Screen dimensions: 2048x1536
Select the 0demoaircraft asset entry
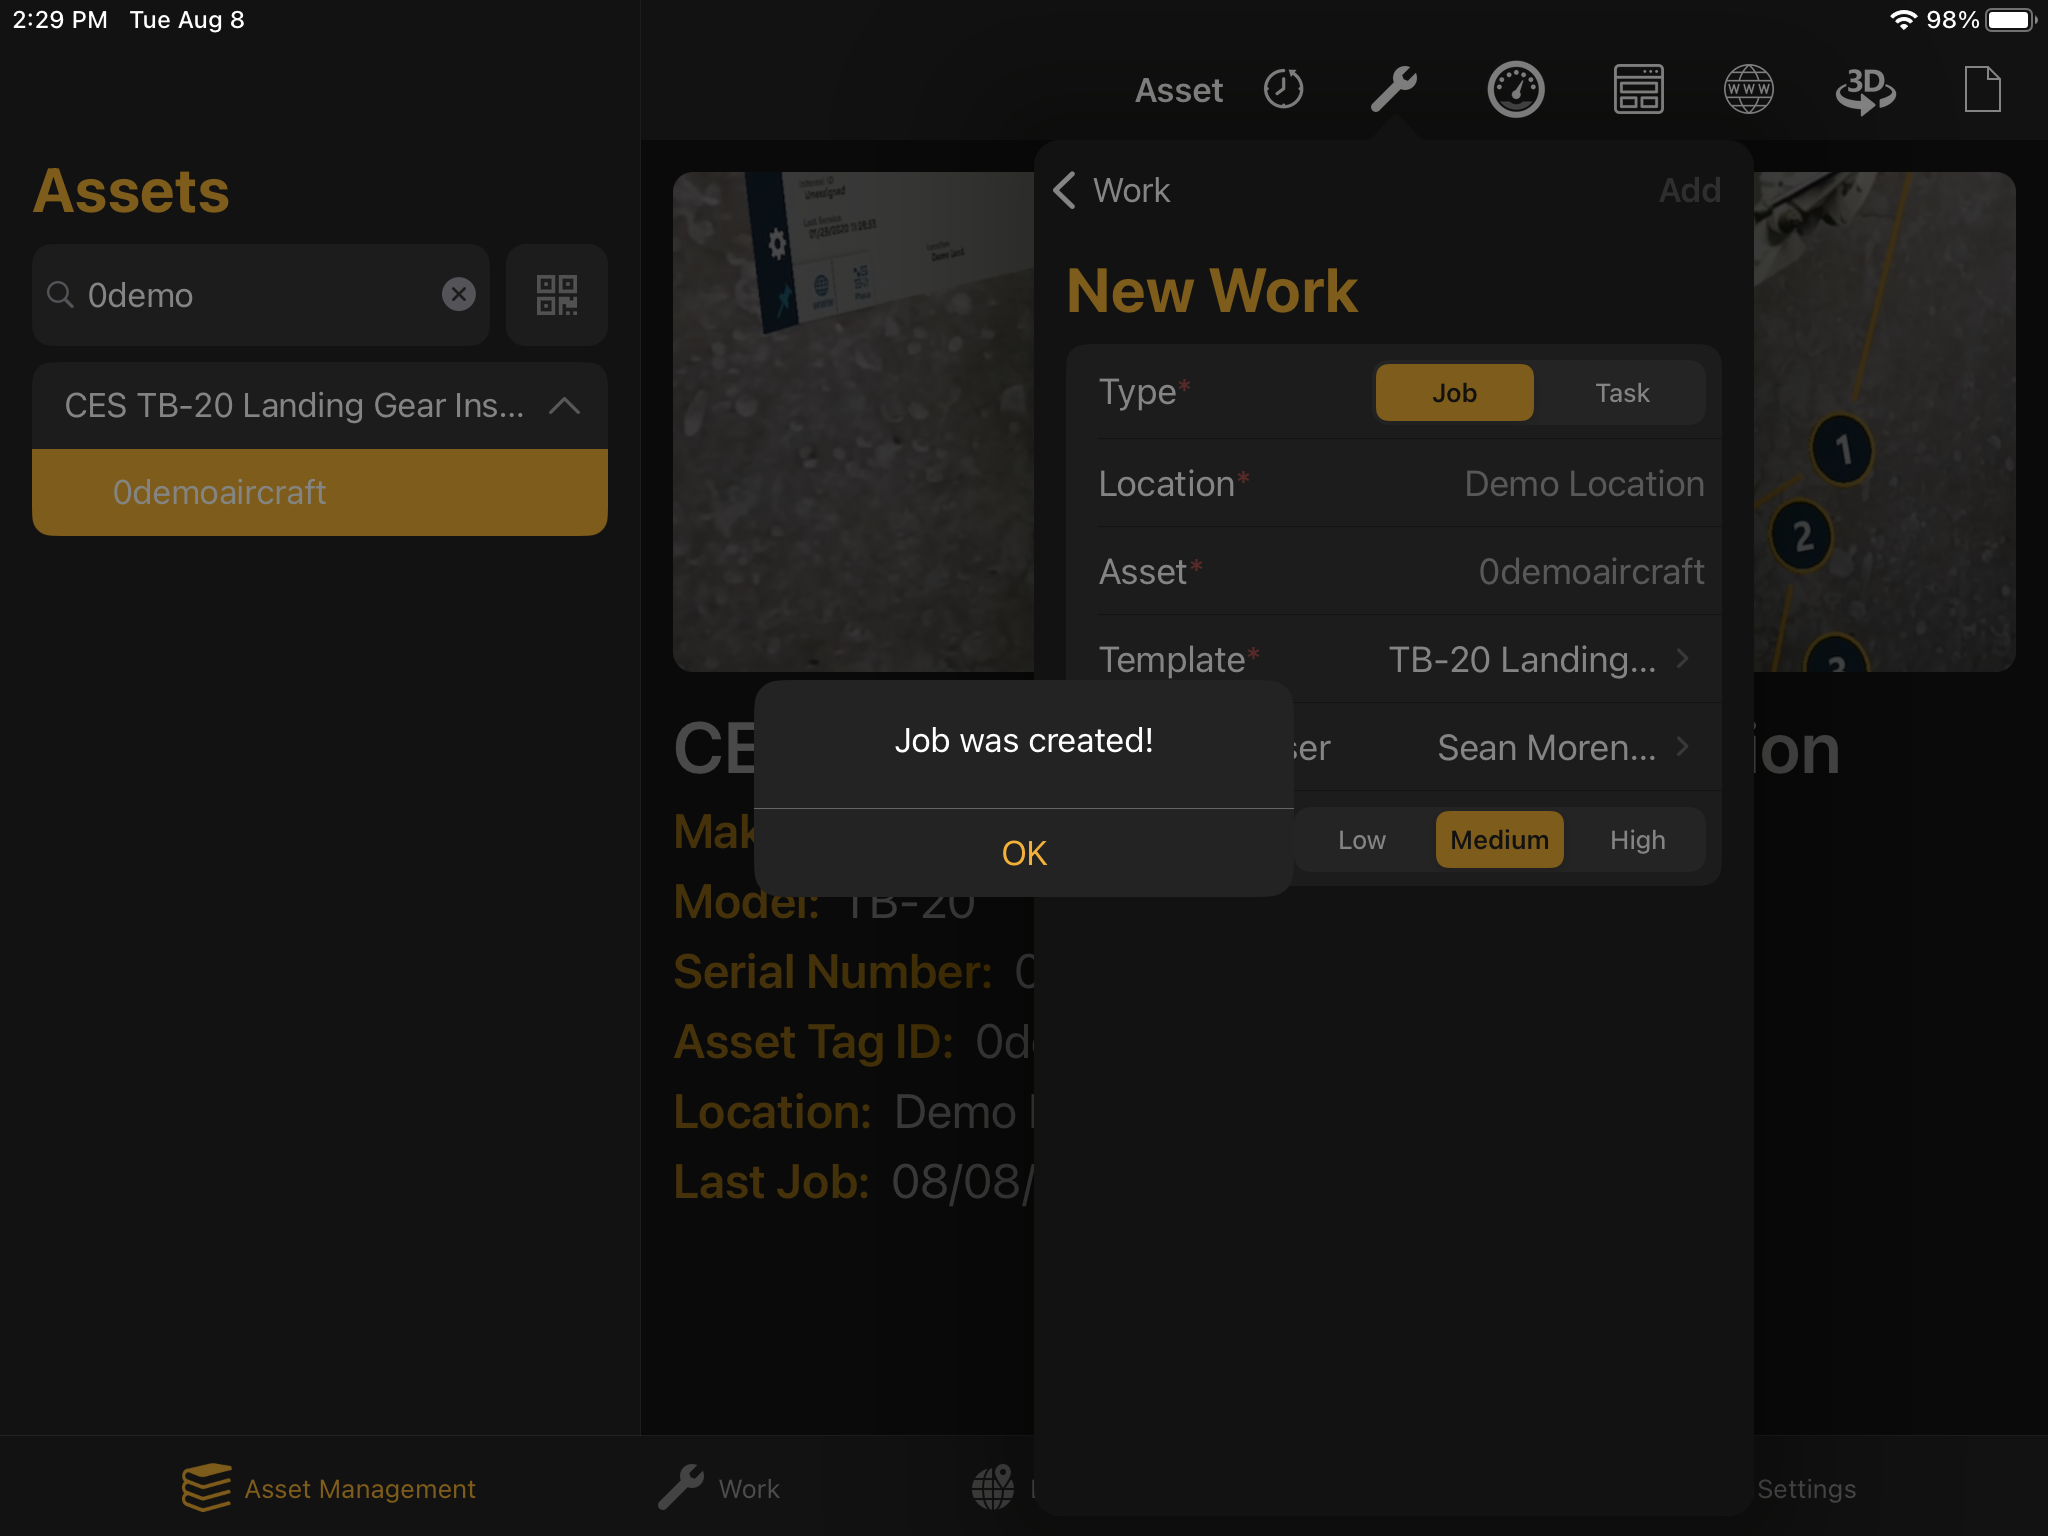click(320, 492)
